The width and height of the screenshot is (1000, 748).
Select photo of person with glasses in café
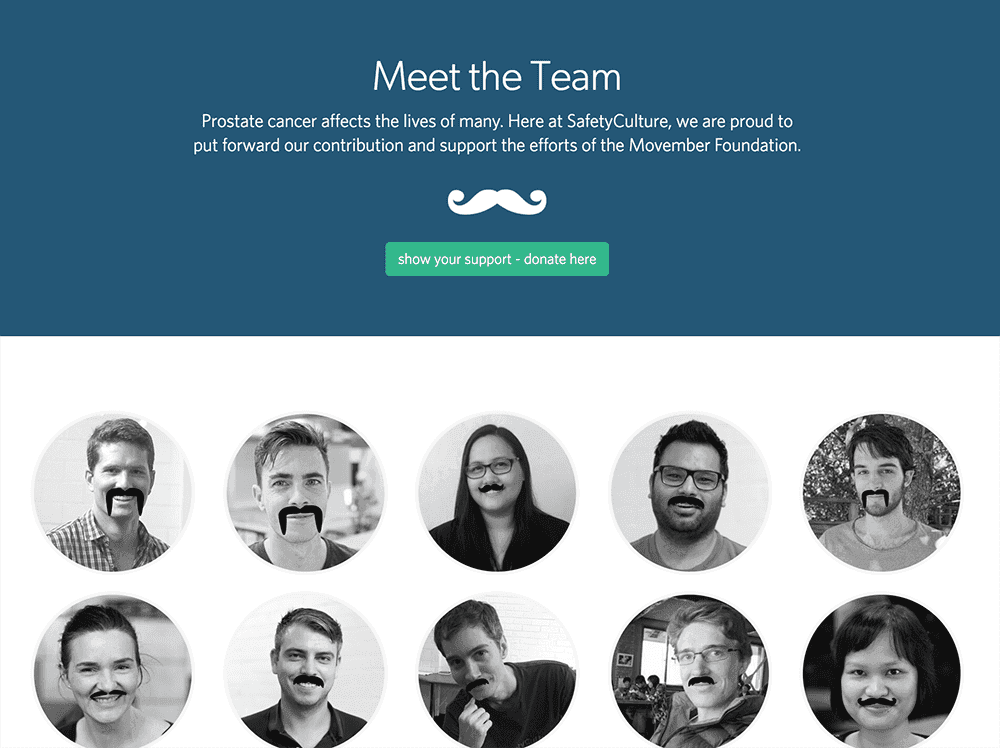[689, 671]
